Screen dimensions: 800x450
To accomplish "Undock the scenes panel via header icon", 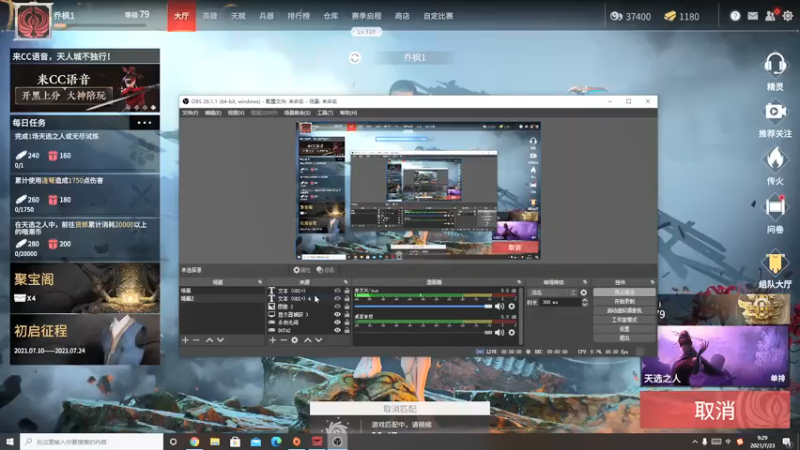I will click(x=260, y=282).
